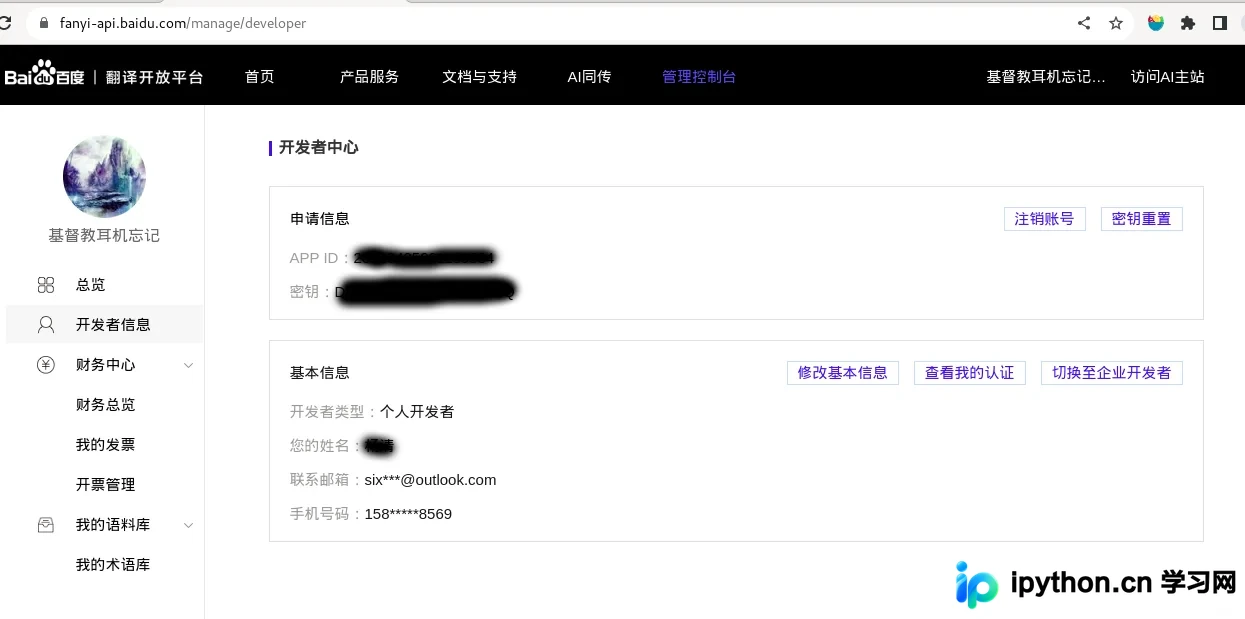1245x619 pixels.
Task: Open 财务总览 sidebar item
Action: click(x=104, y=405)
